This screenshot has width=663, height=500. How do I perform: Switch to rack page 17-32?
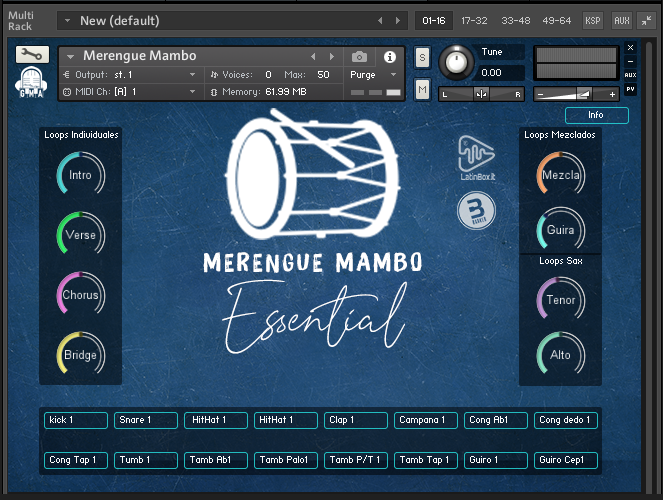pyautogui.click(x=474, y=20)
